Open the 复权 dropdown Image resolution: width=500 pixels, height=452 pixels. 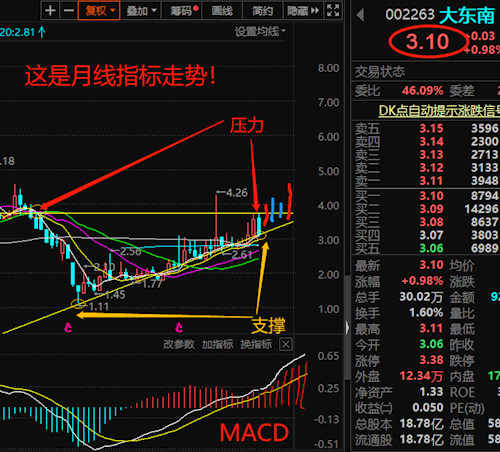[99, 11]
